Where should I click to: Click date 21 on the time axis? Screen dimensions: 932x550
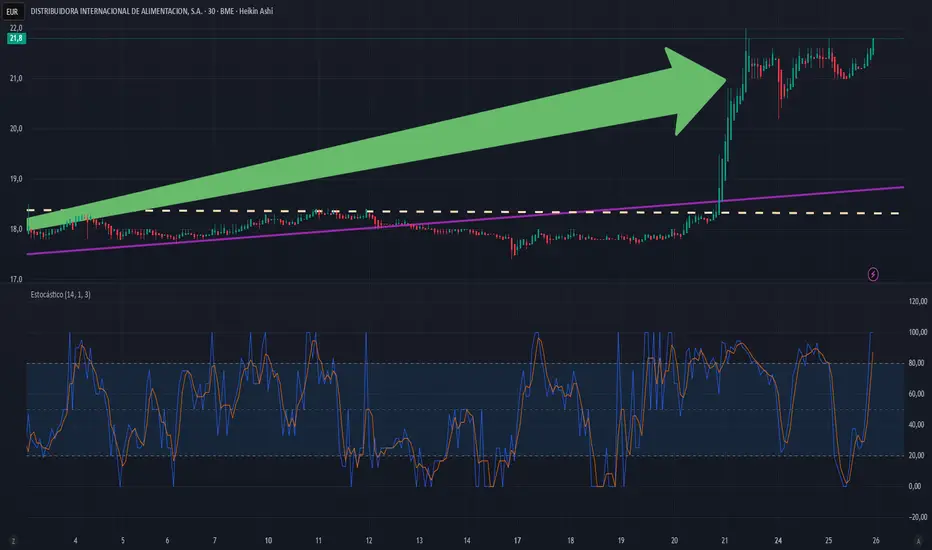pyautogui.click(x=725, y=540)
